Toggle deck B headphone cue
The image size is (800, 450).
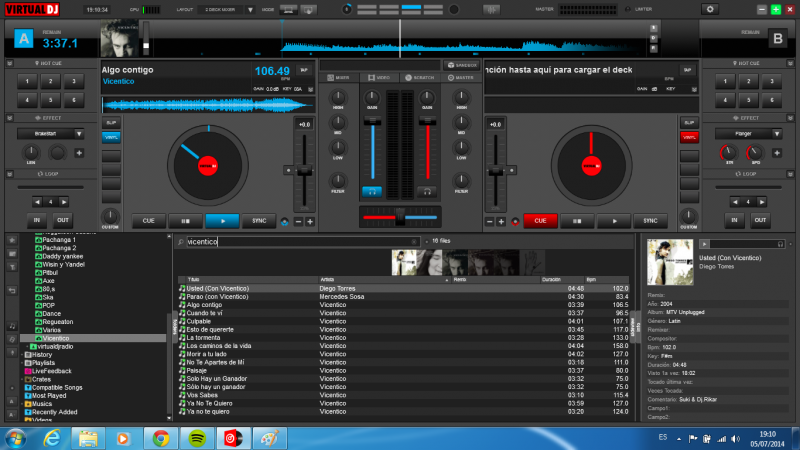point(427,192)
